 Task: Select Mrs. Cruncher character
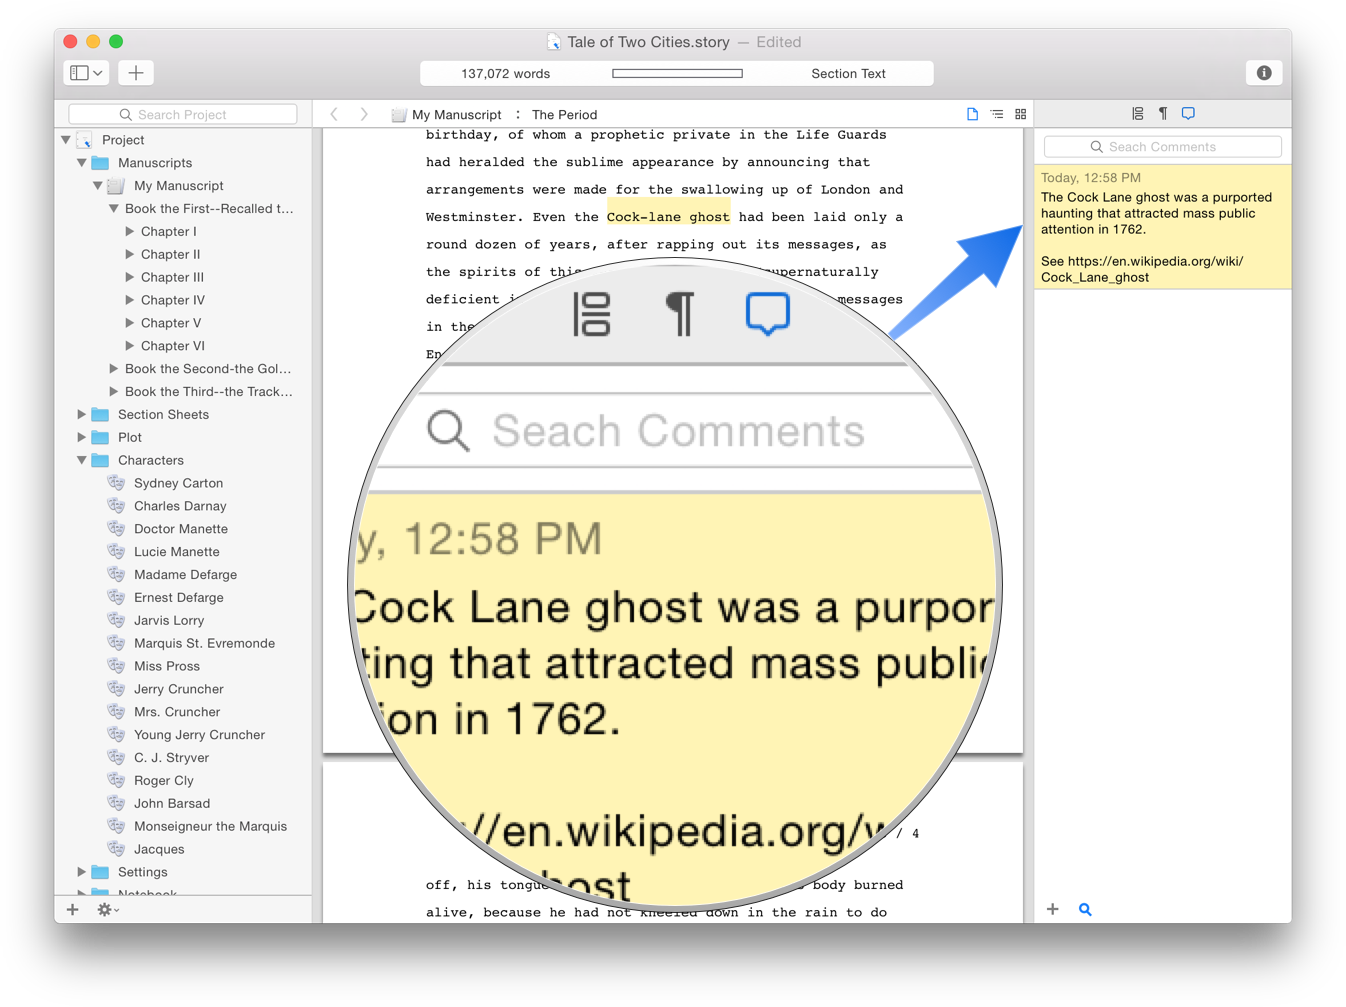pos(177,712)
